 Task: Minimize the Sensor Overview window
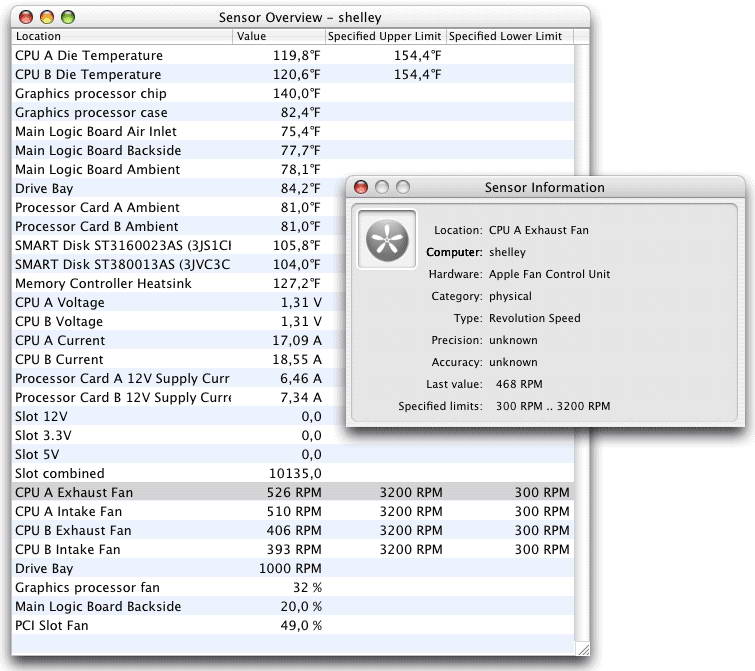coord(46,17)
